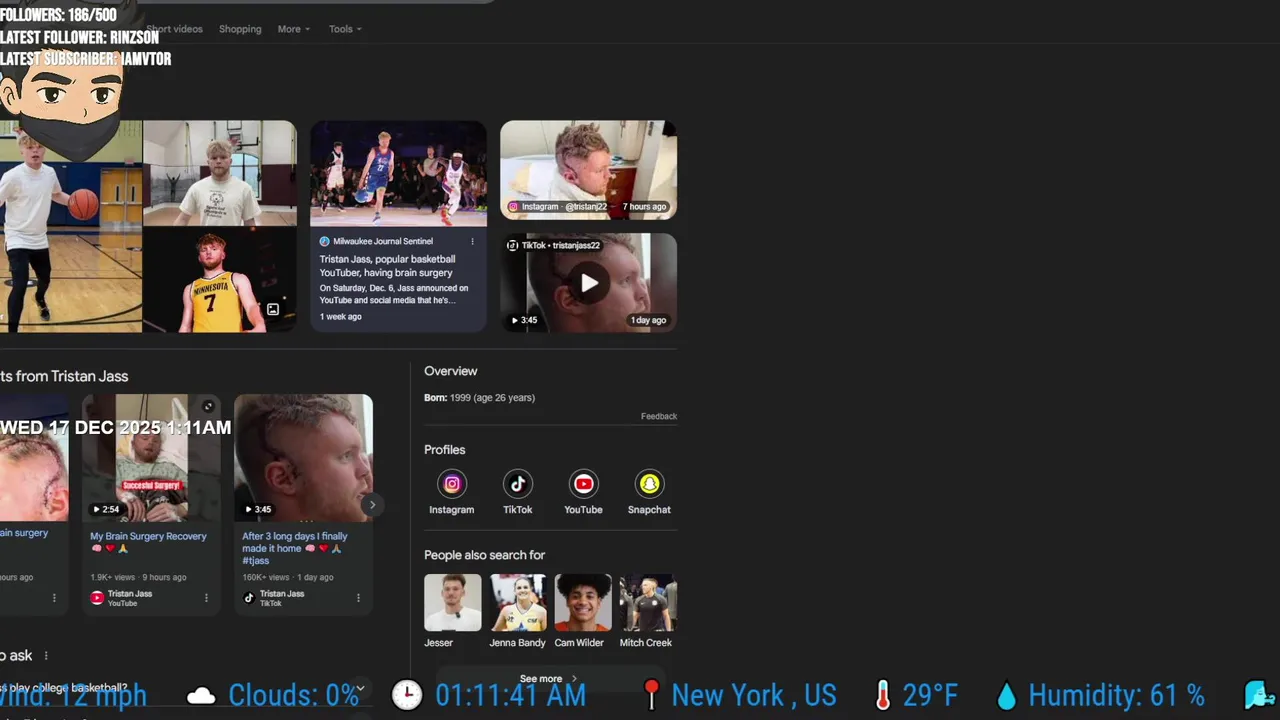
Task: Show next videos with carousel arrow
Action: tap(371, 505)
